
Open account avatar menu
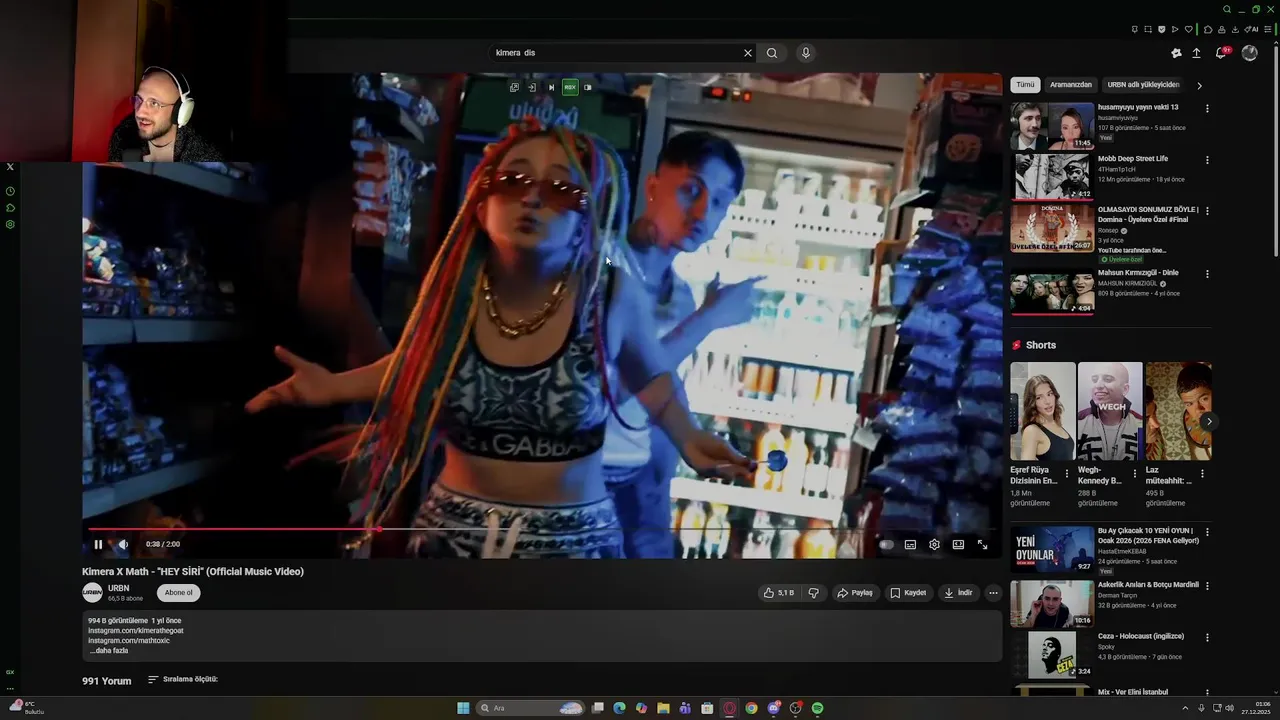(1249, 53)
